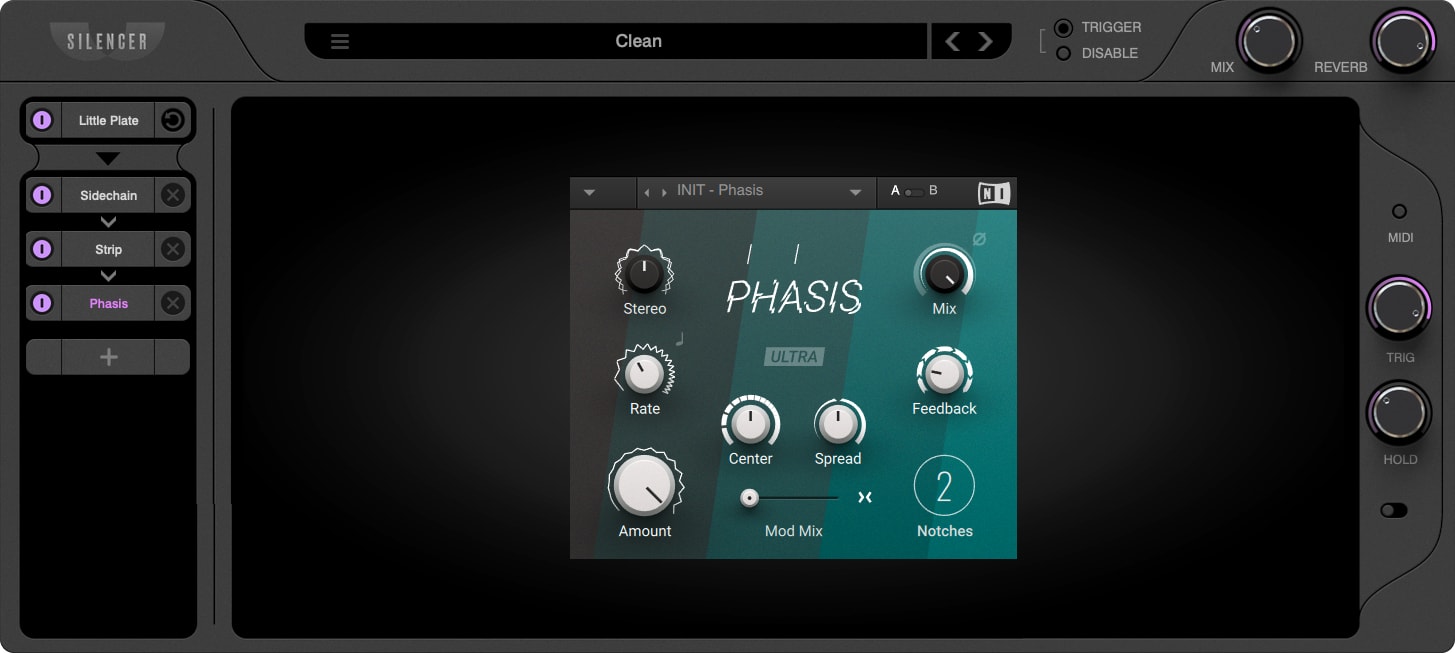
Task: Click the Native Instruments logo in Phasis
Action: tap(992, 191)
